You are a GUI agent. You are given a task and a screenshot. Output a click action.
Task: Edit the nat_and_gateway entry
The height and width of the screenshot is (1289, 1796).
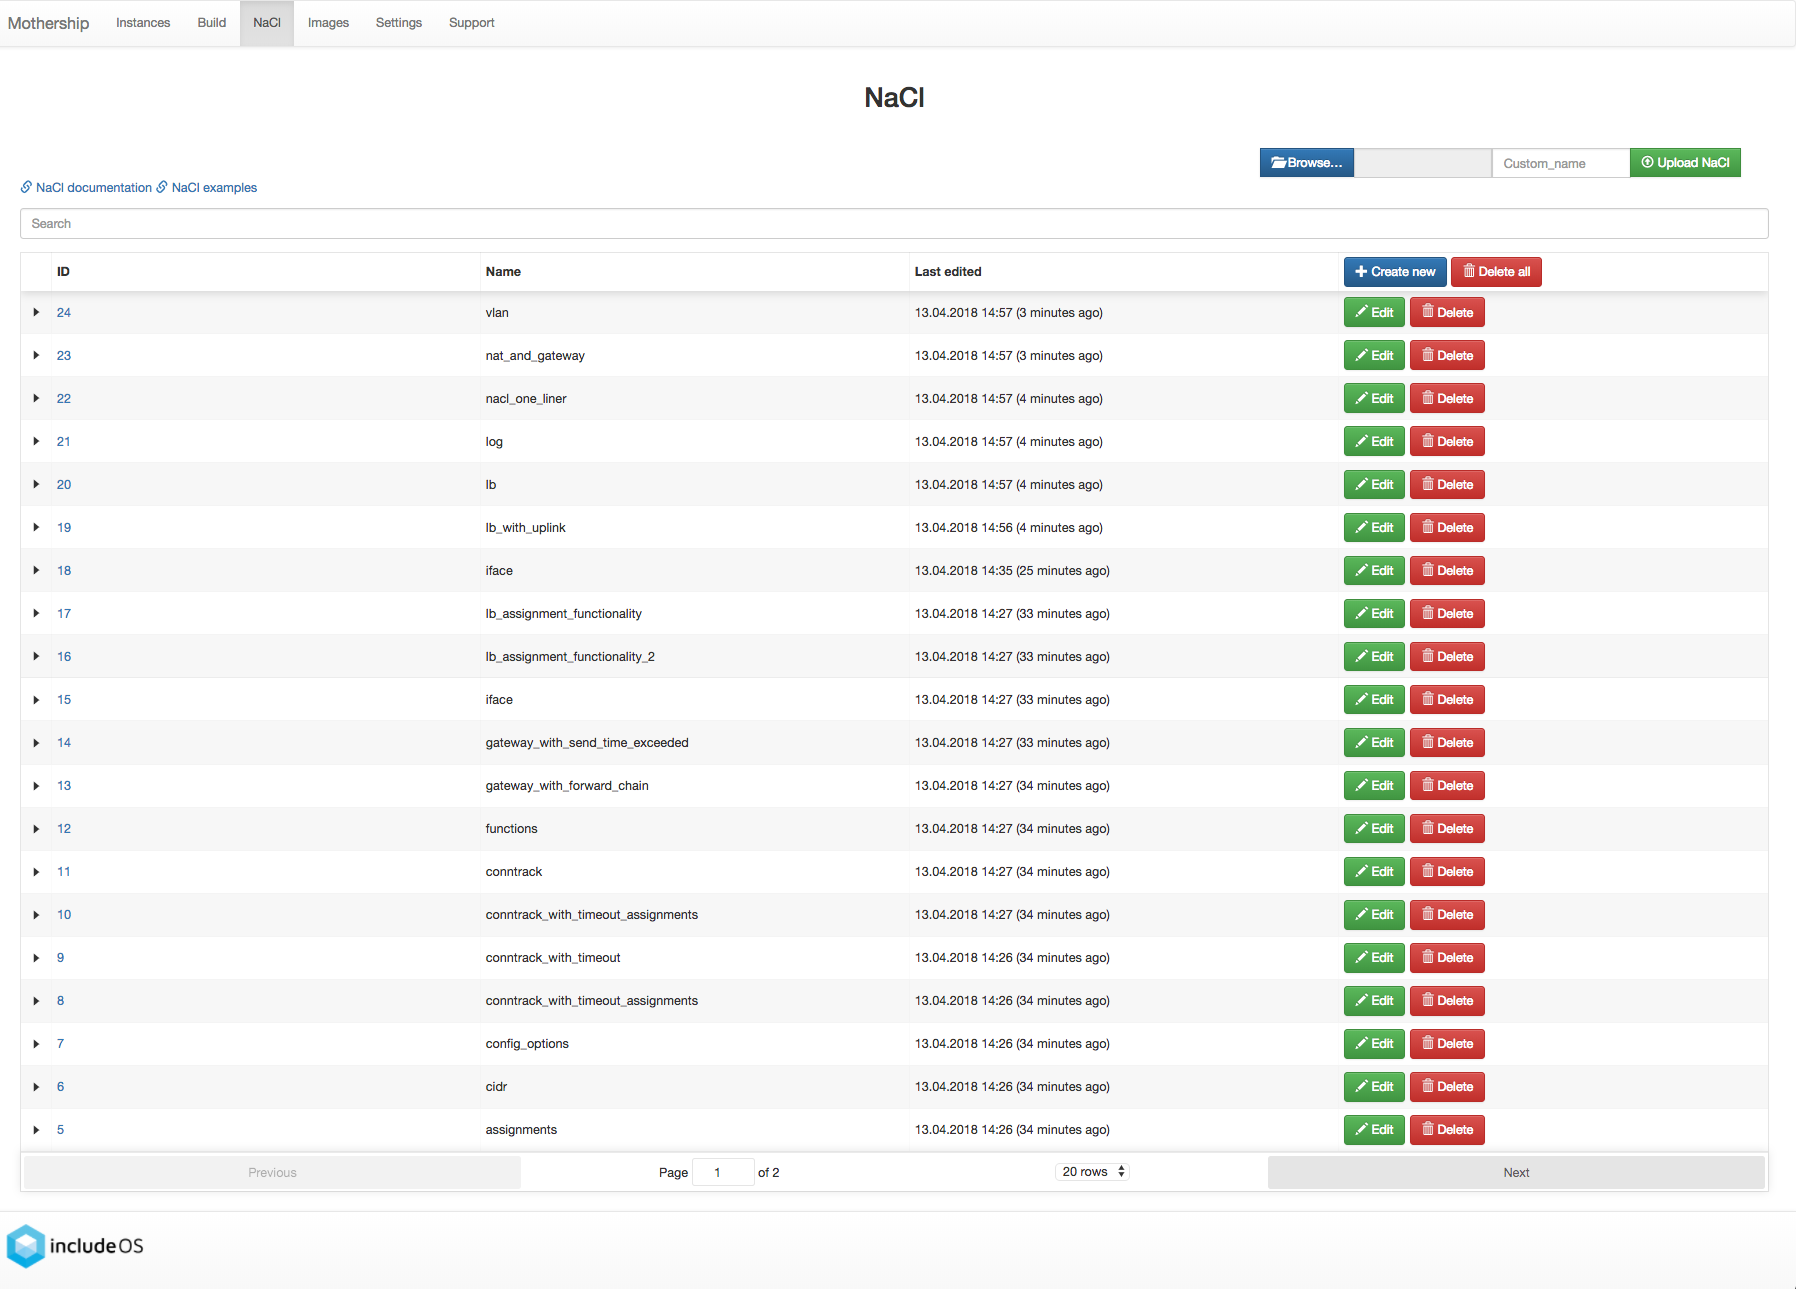[x=1374, y=356]
